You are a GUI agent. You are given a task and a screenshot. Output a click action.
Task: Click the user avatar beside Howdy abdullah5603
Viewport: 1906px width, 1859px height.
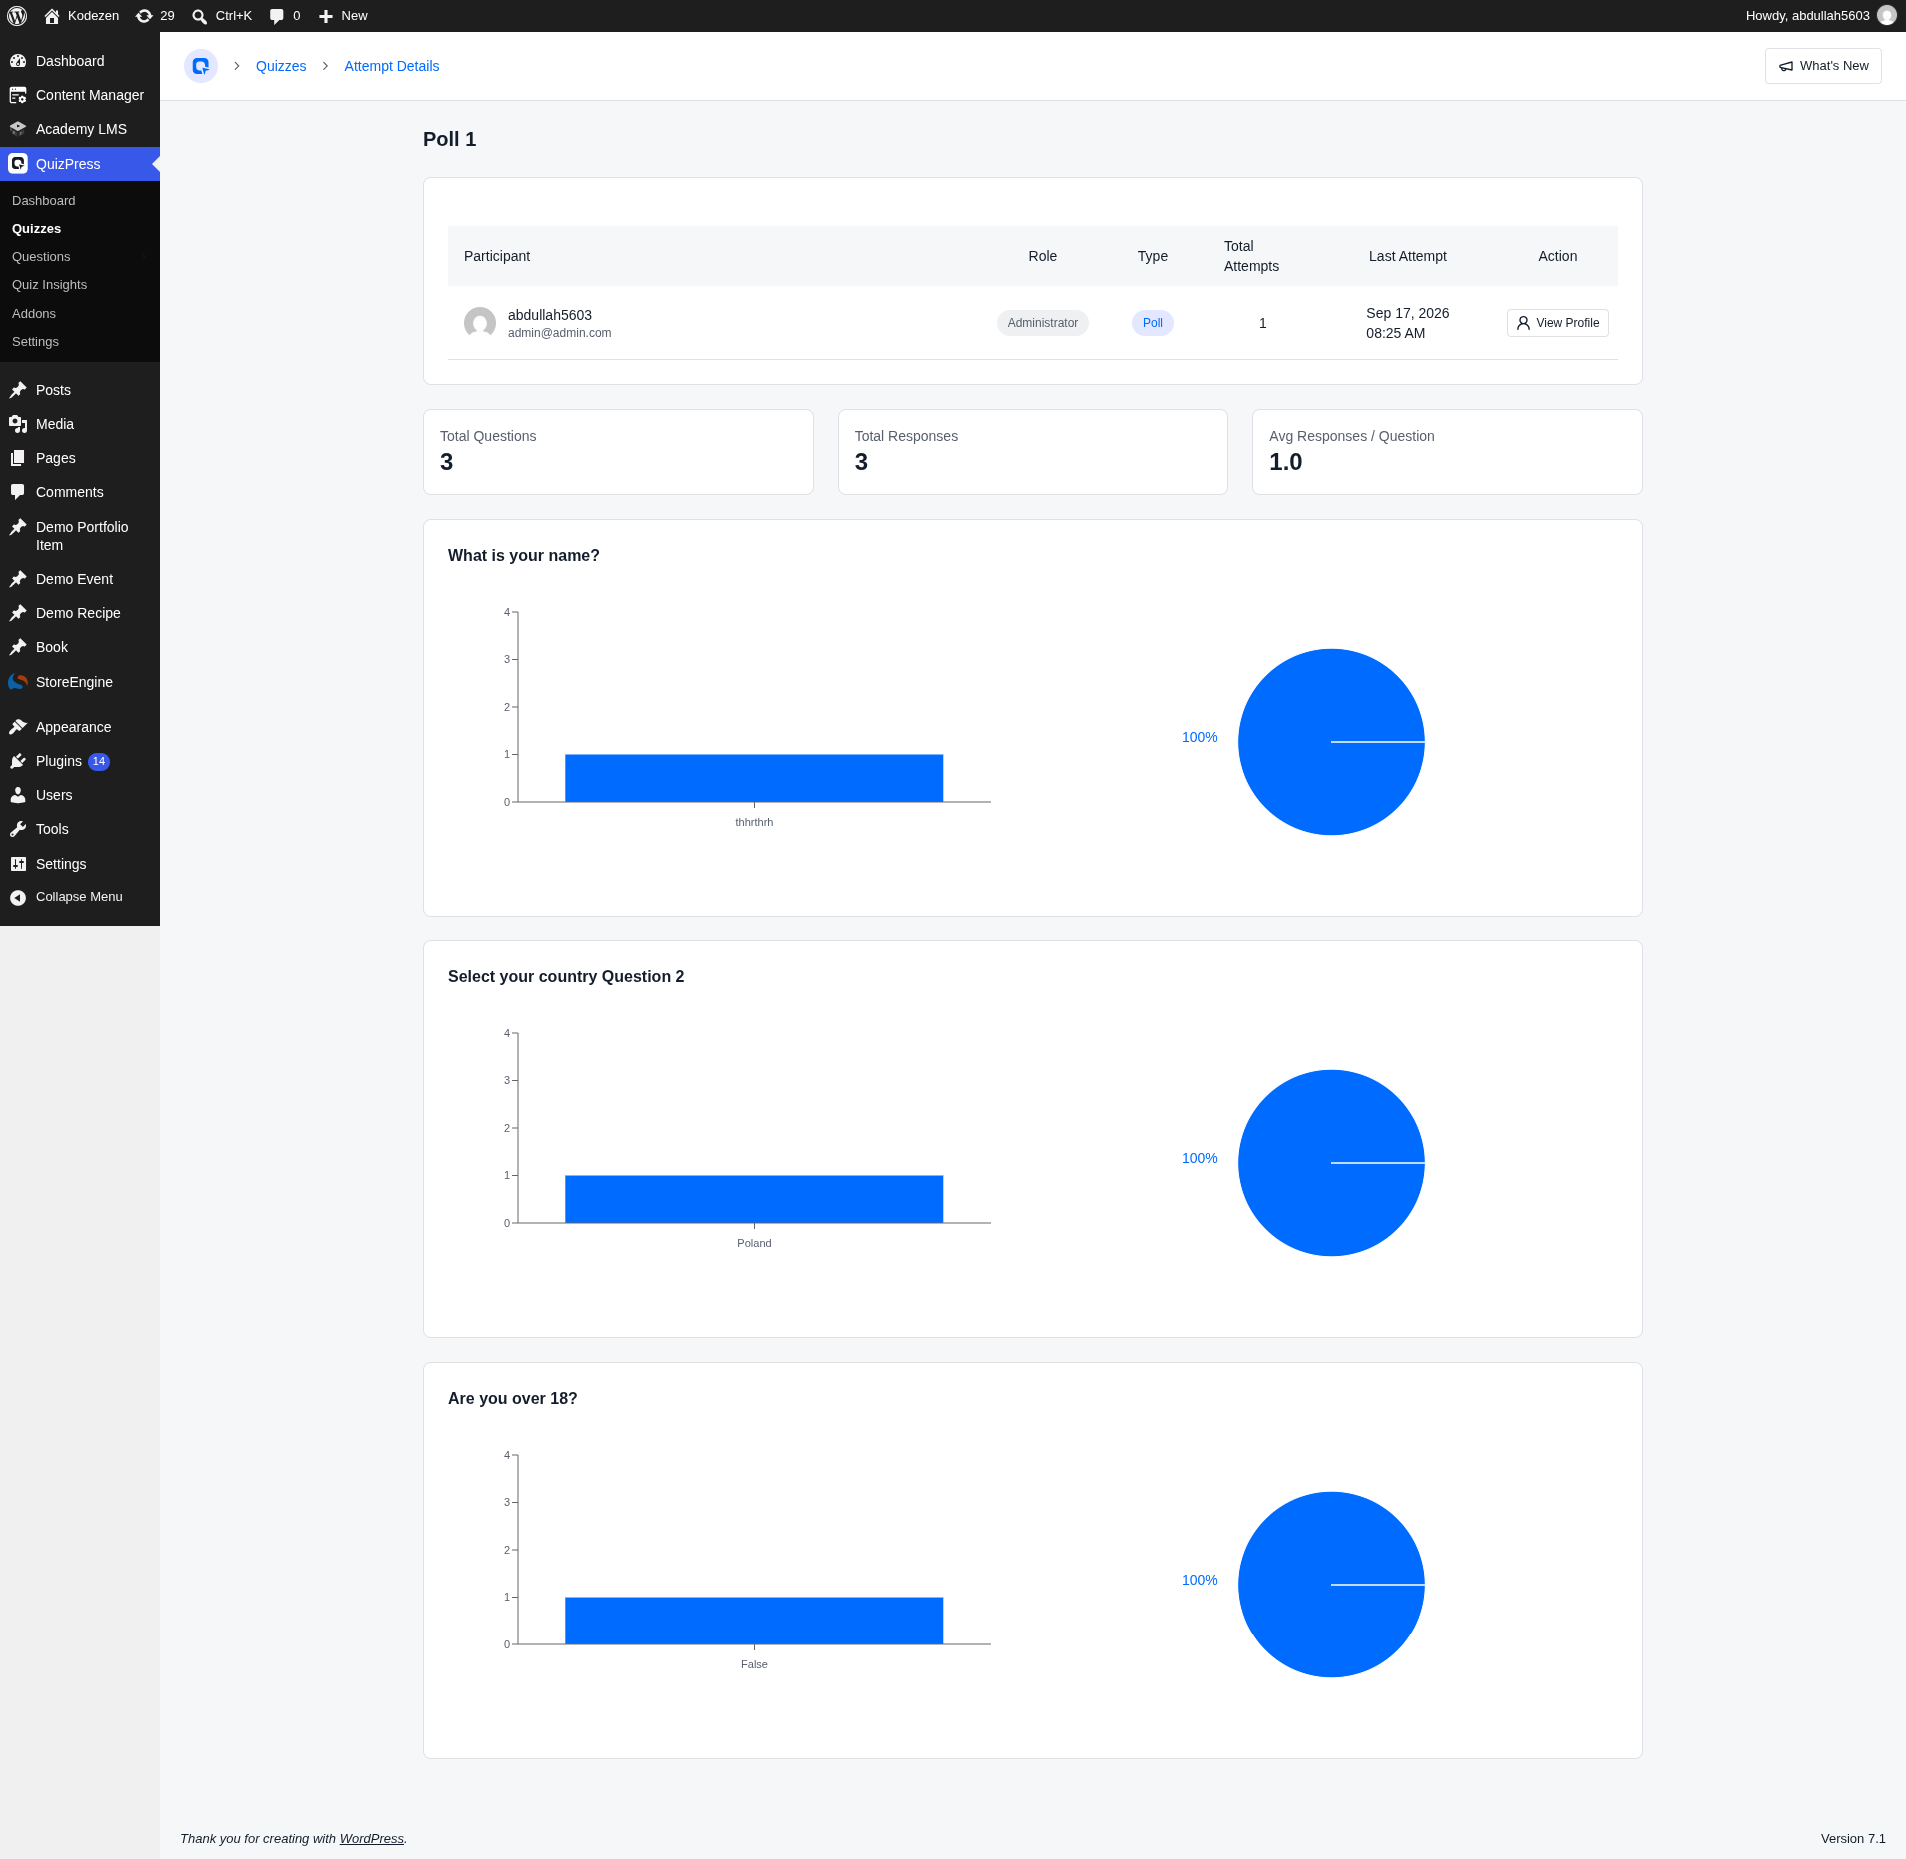pos(1887,16)
